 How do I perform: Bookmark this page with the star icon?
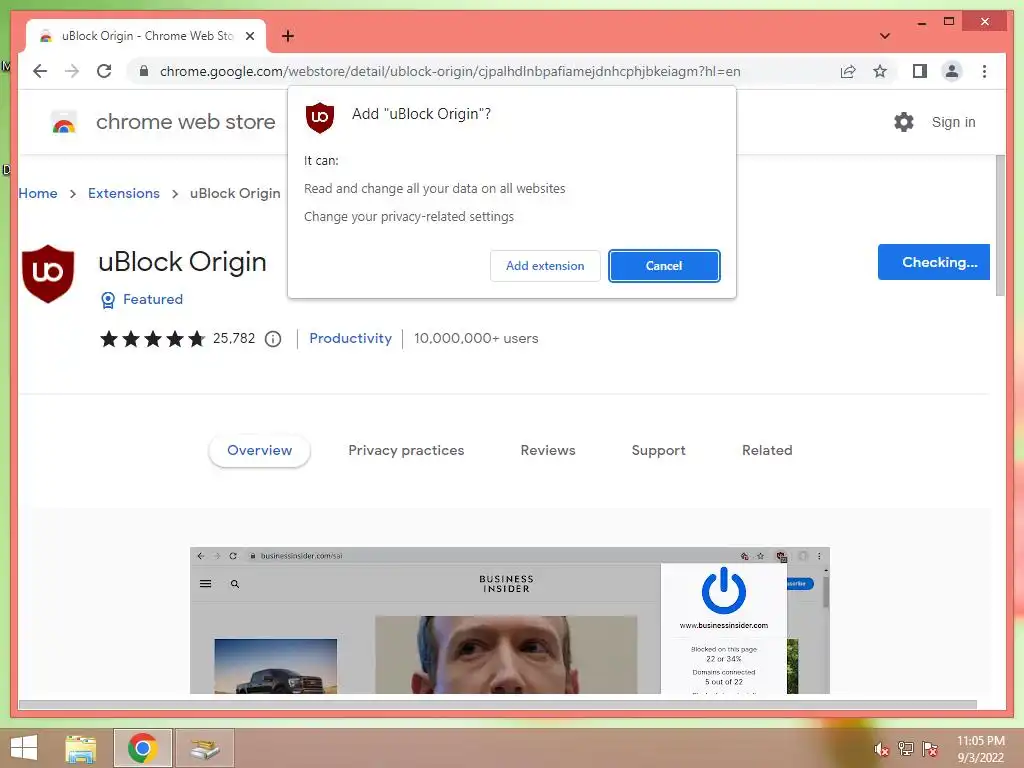[x=880, y=71]
